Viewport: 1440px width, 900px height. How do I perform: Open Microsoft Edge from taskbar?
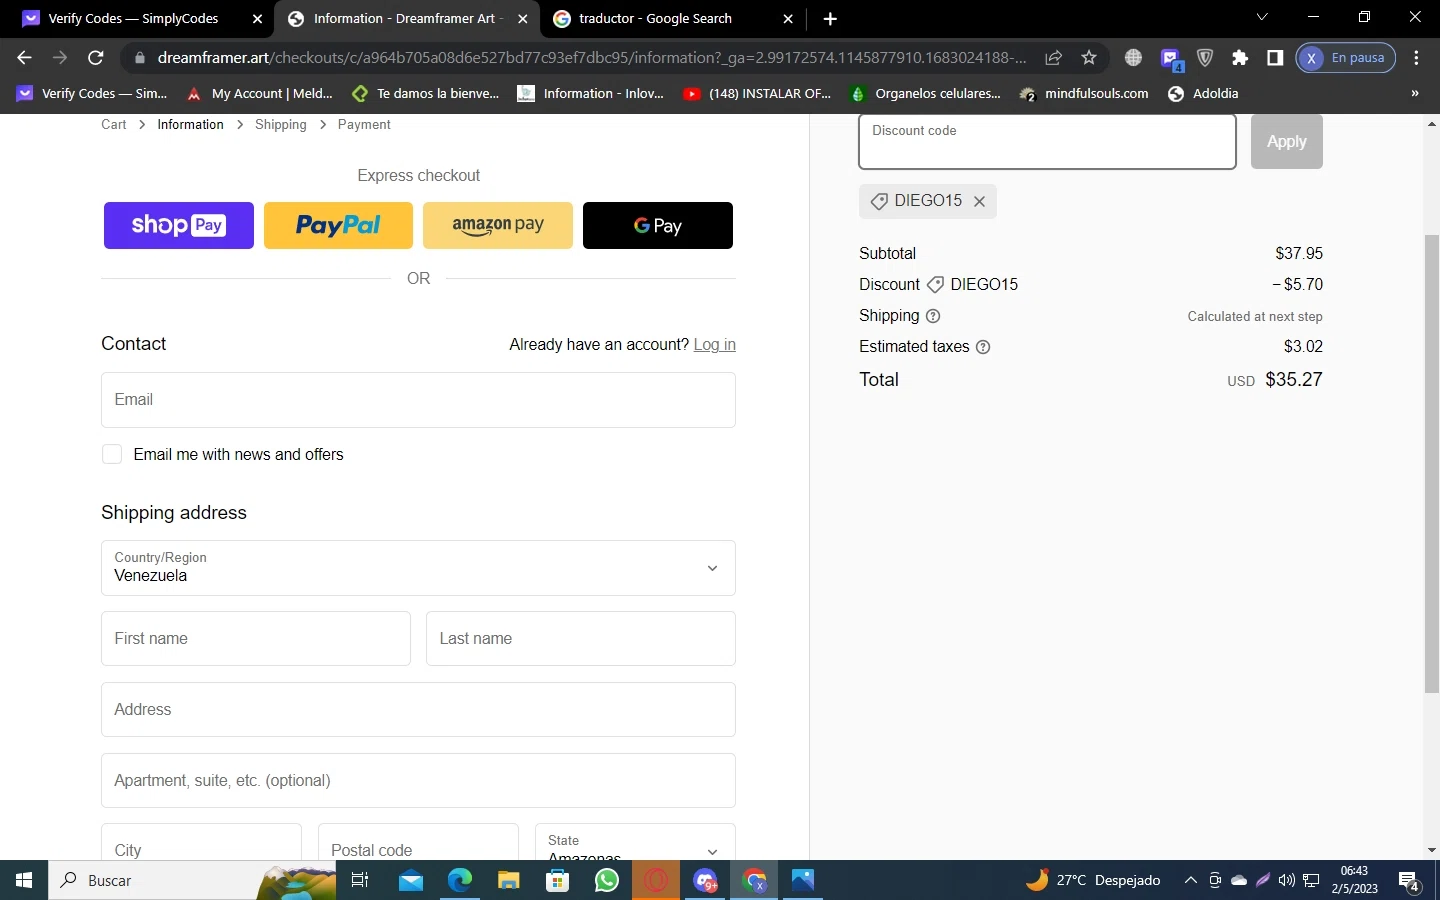[x=460, y=880]
